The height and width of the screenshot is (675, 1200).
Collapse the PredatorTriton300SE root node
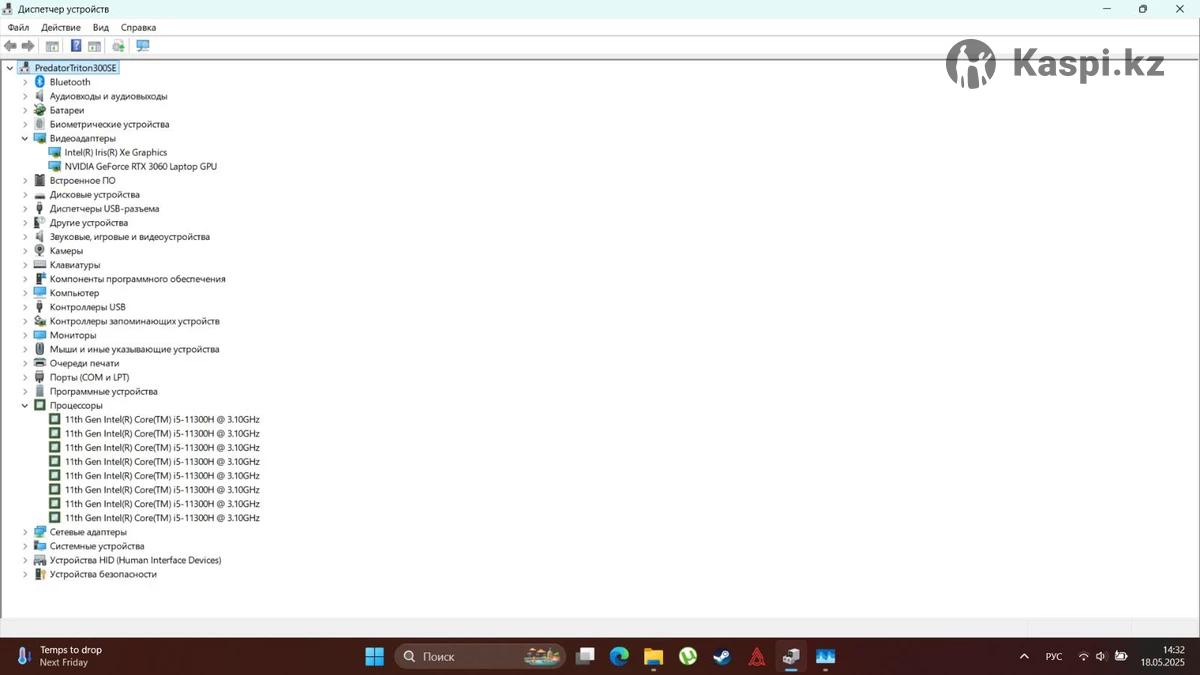[x=10, y=68]
